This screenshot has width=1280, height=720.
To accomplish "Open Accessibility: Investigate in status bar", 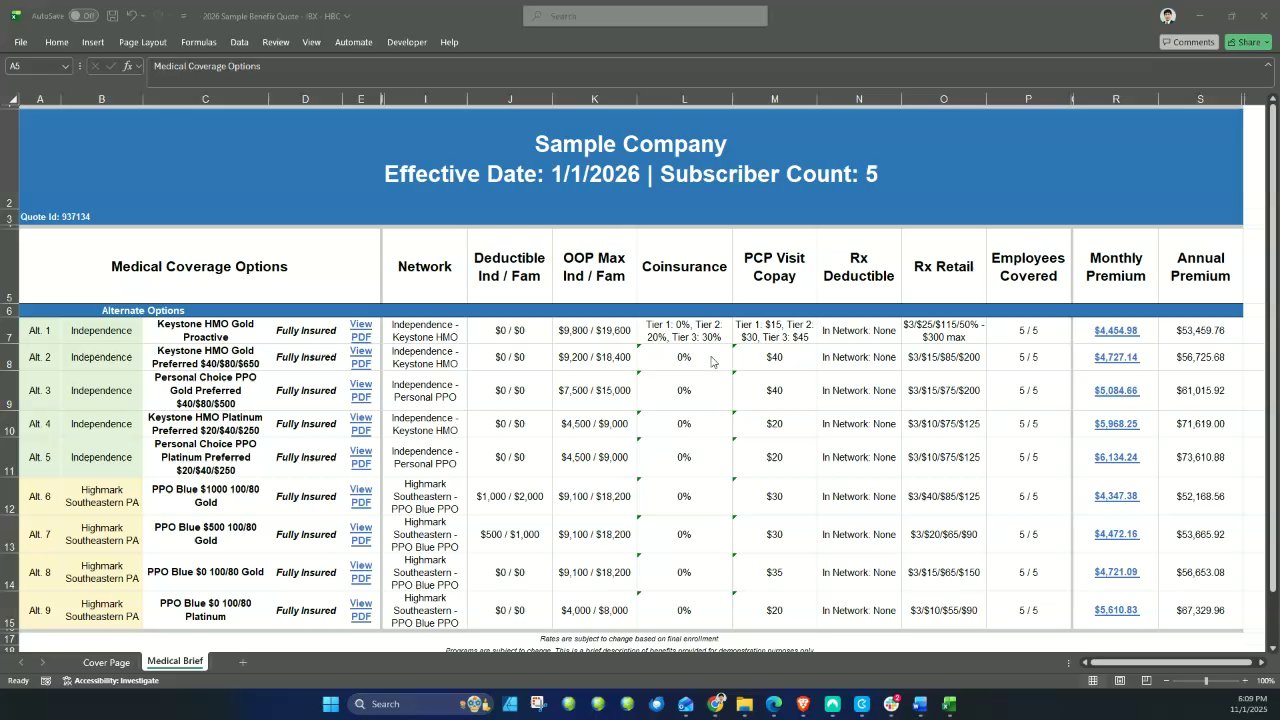I will pyautogui.click(x=110, y=681).
